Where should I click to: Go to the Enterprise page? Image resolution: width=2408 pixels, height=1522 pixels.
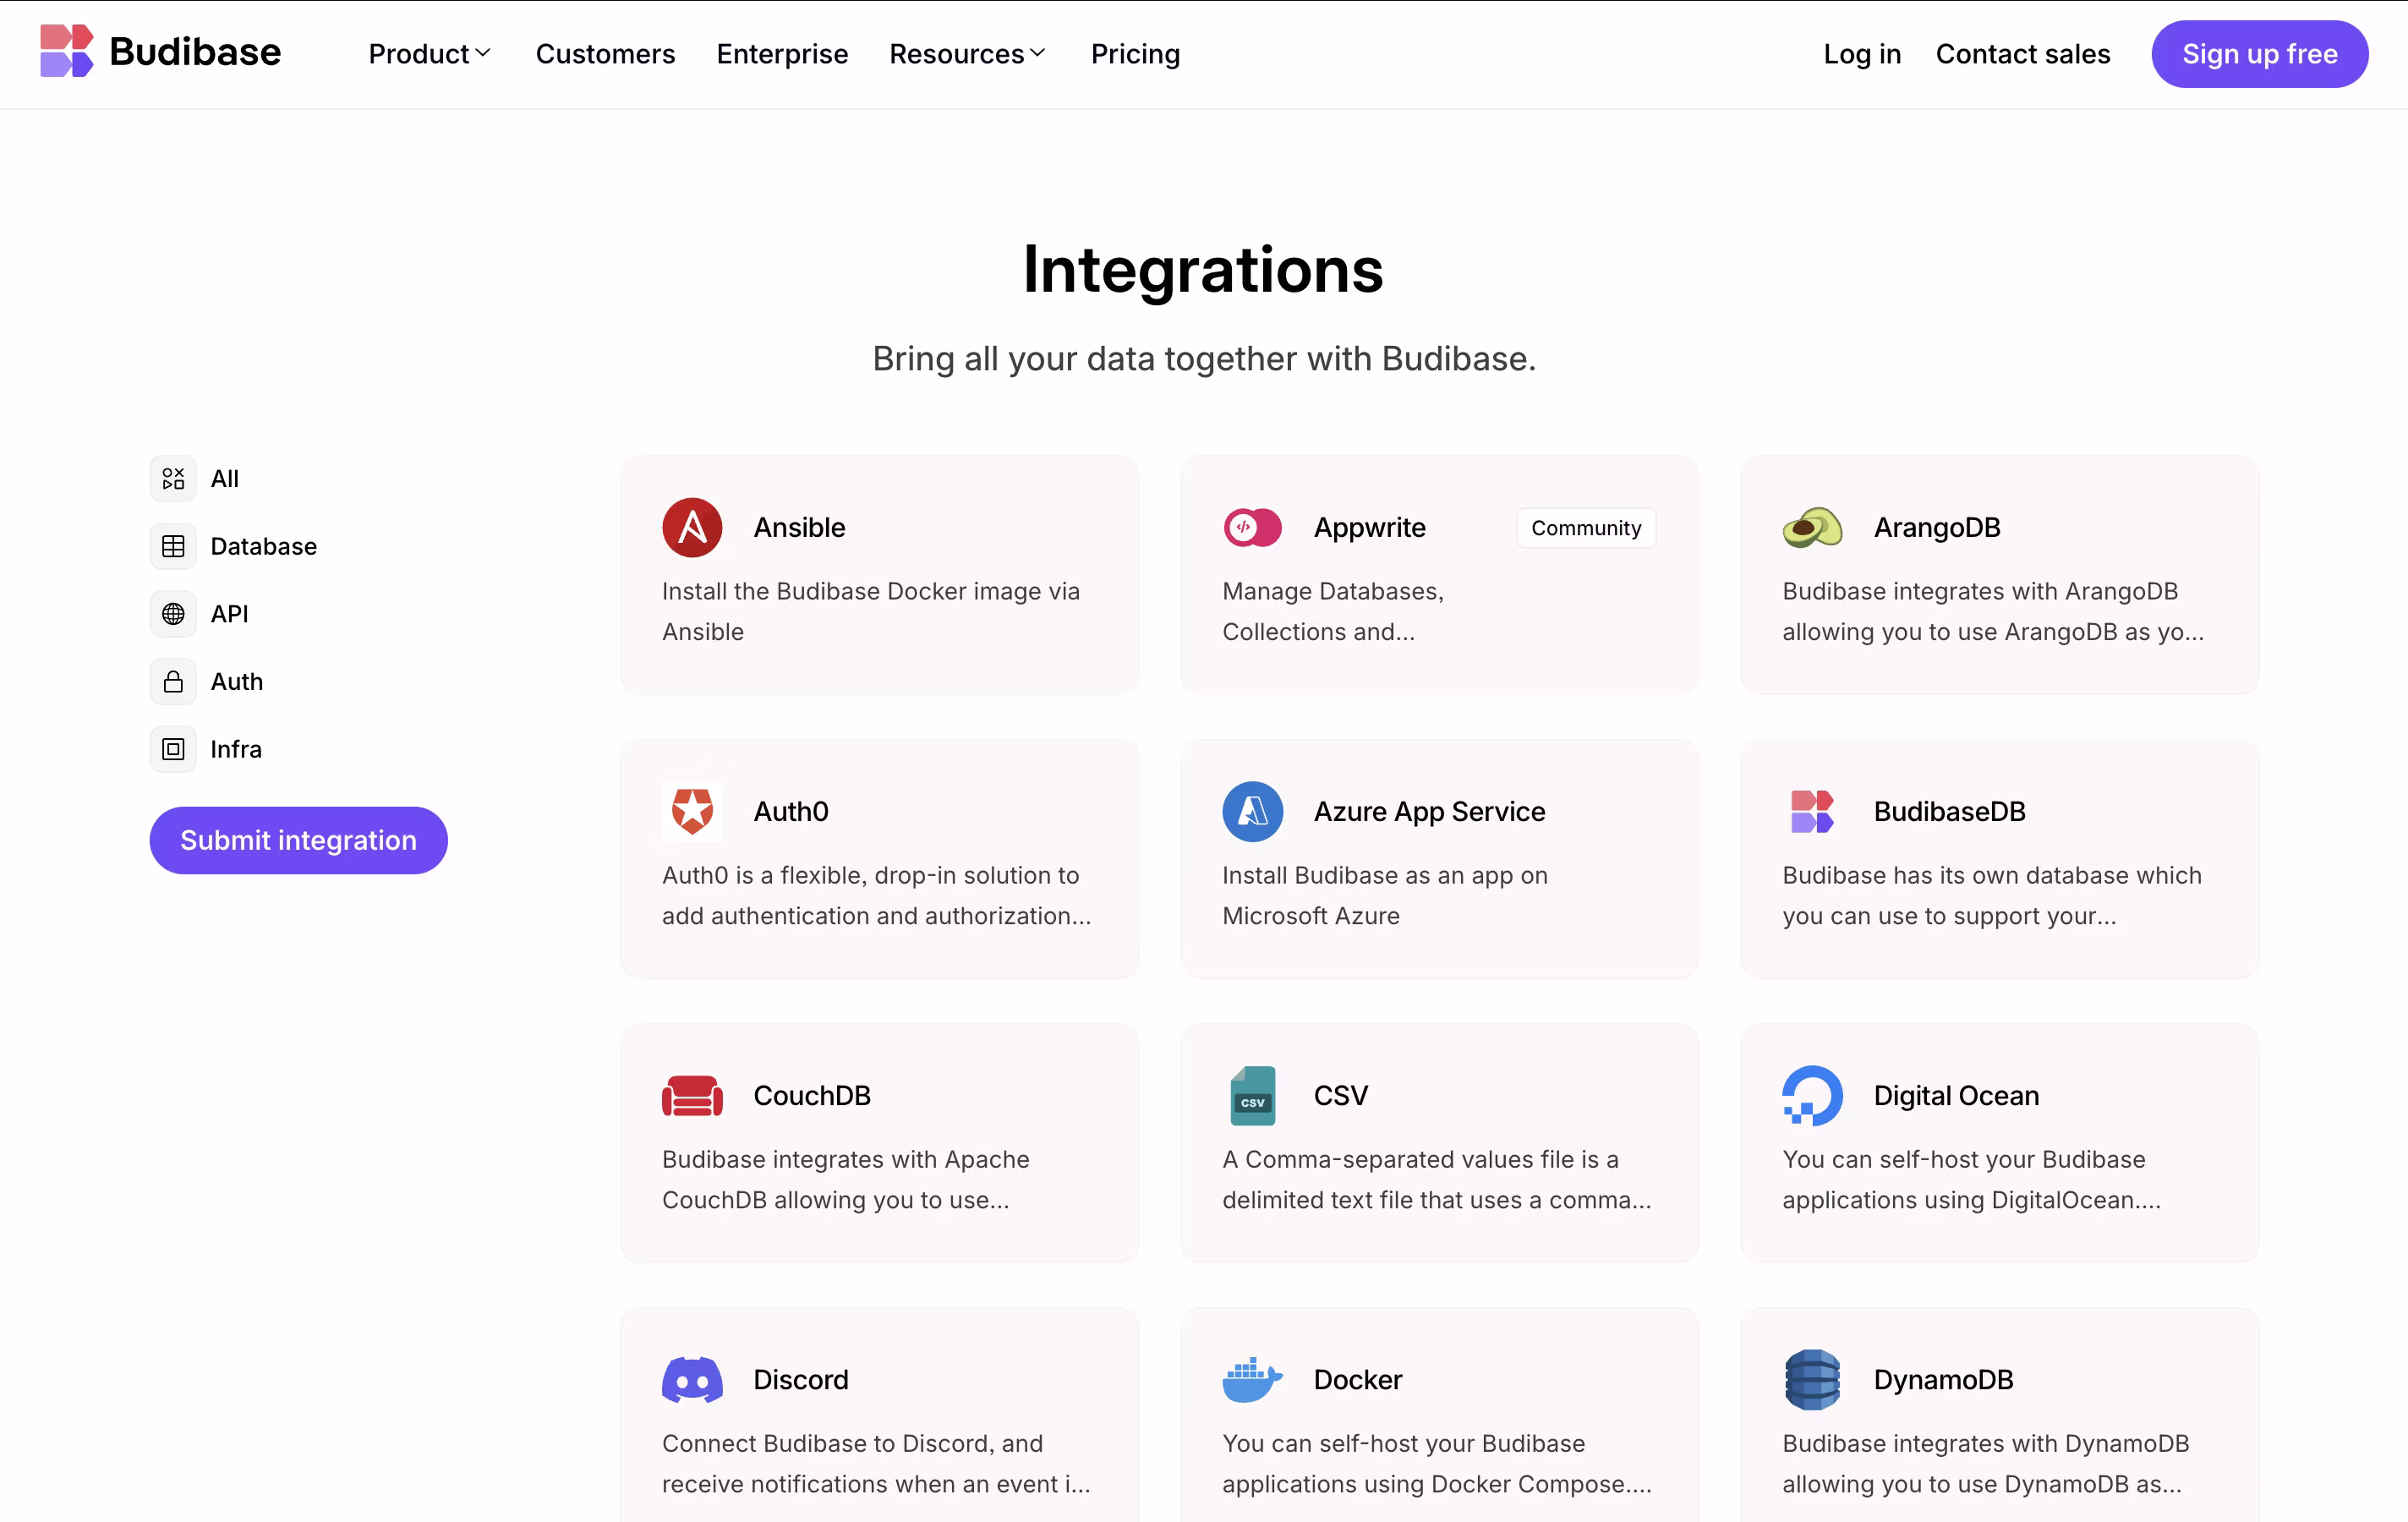click(x=782, y=54)
